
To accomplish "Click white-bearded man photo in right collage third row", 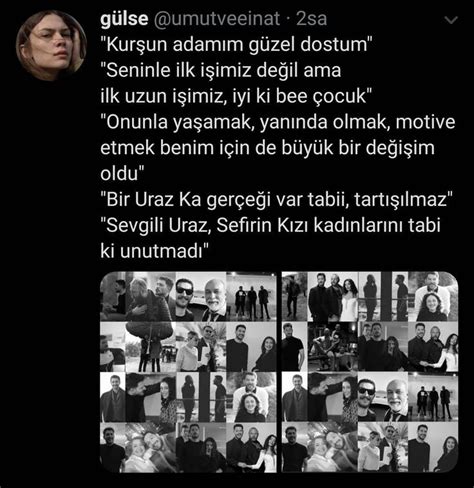I will (x=396, y=397).
